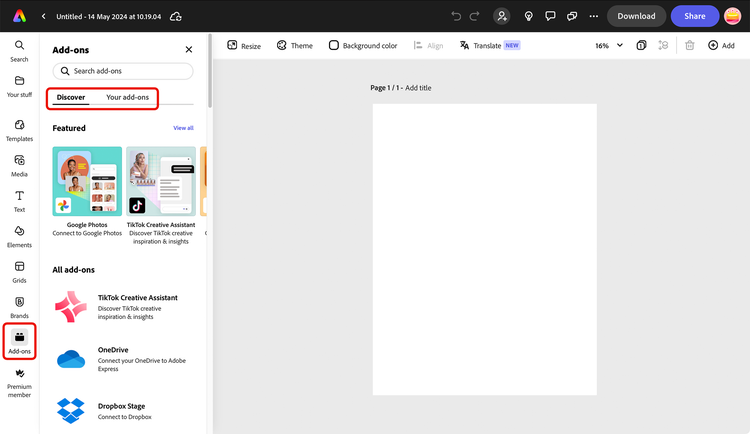Close the Add-ons panel
The height and width of the screenshot is (434, 750).
189,49
